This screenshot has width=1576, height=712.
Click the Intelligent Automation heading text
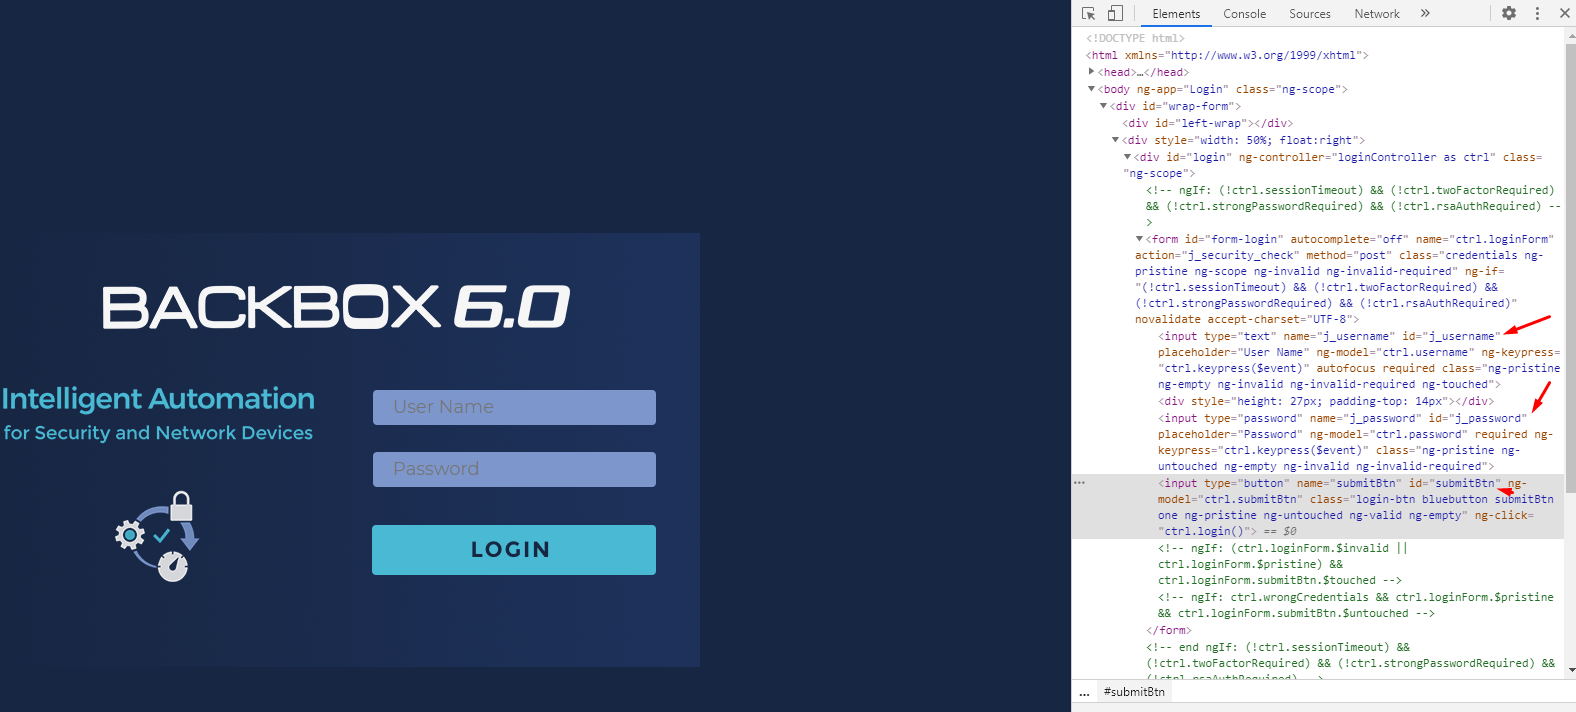(158, 399)
